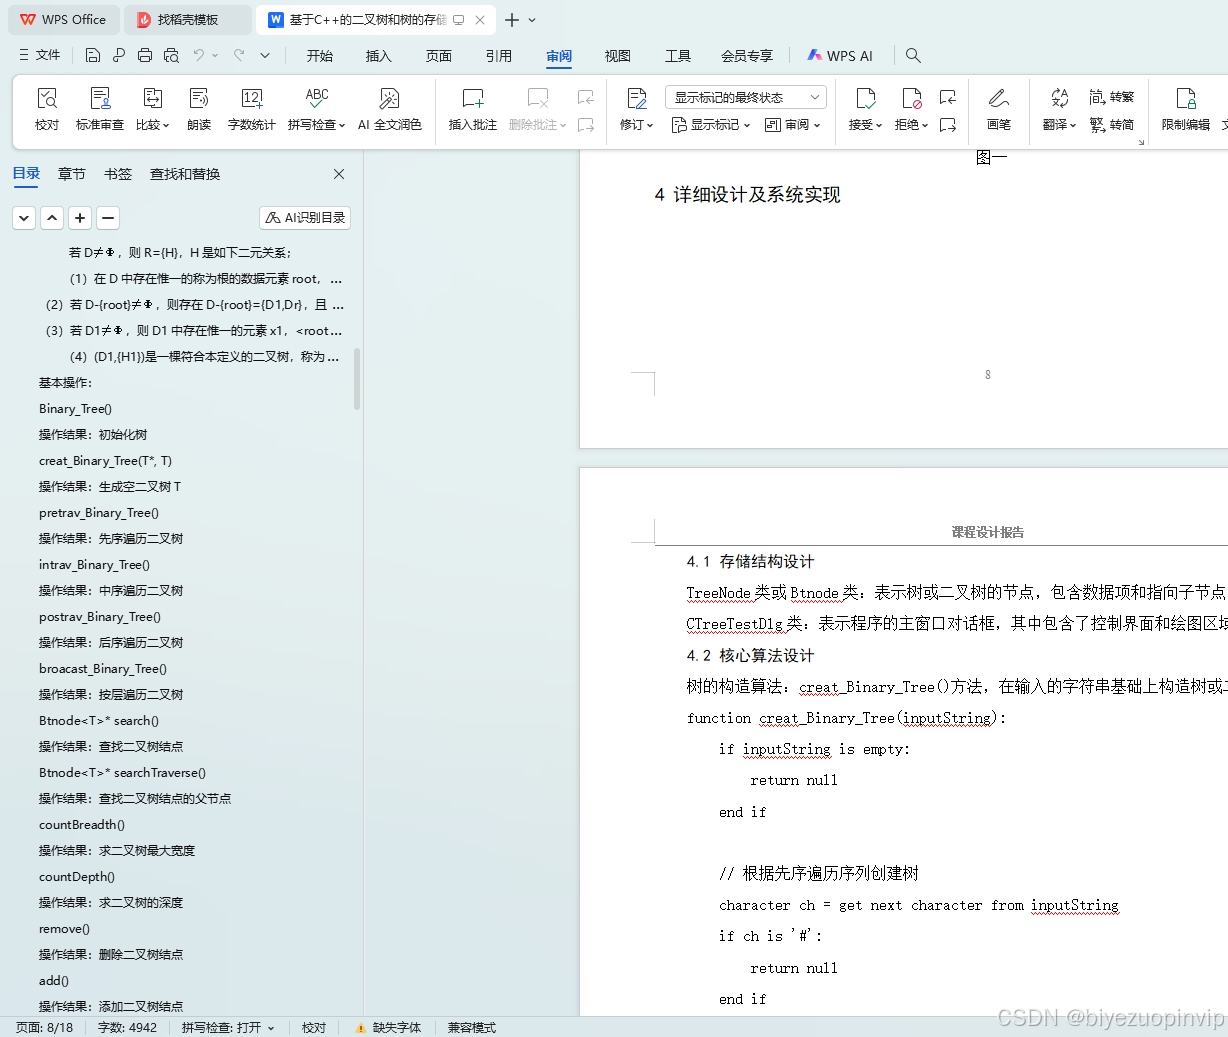Click the undo icon
1228x1037 pixels.
point(199,55)
